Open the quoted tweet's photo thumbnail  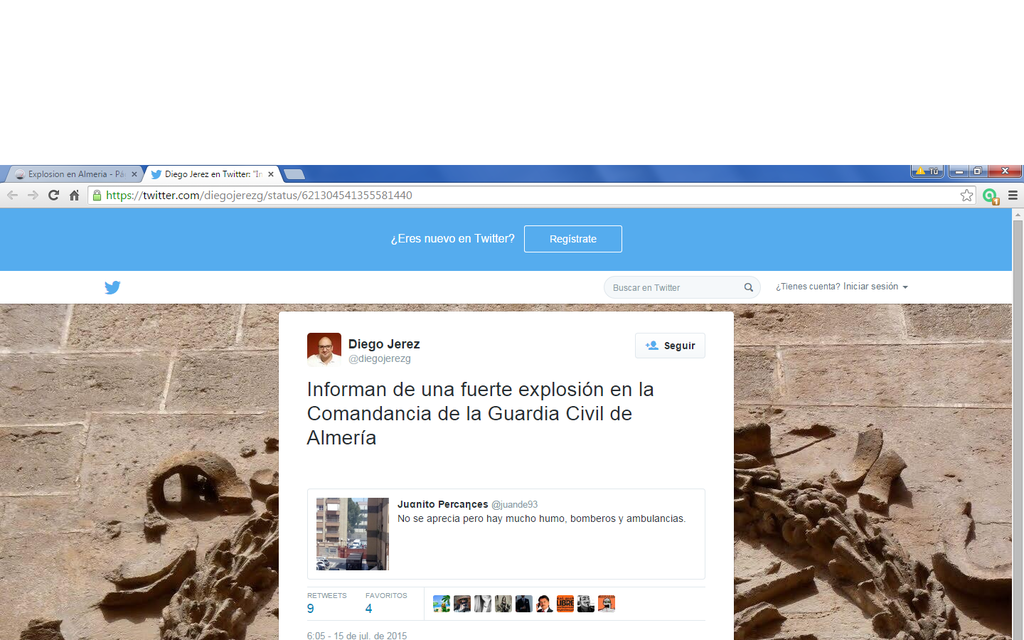pyautogui.click(x=353, y=534)
